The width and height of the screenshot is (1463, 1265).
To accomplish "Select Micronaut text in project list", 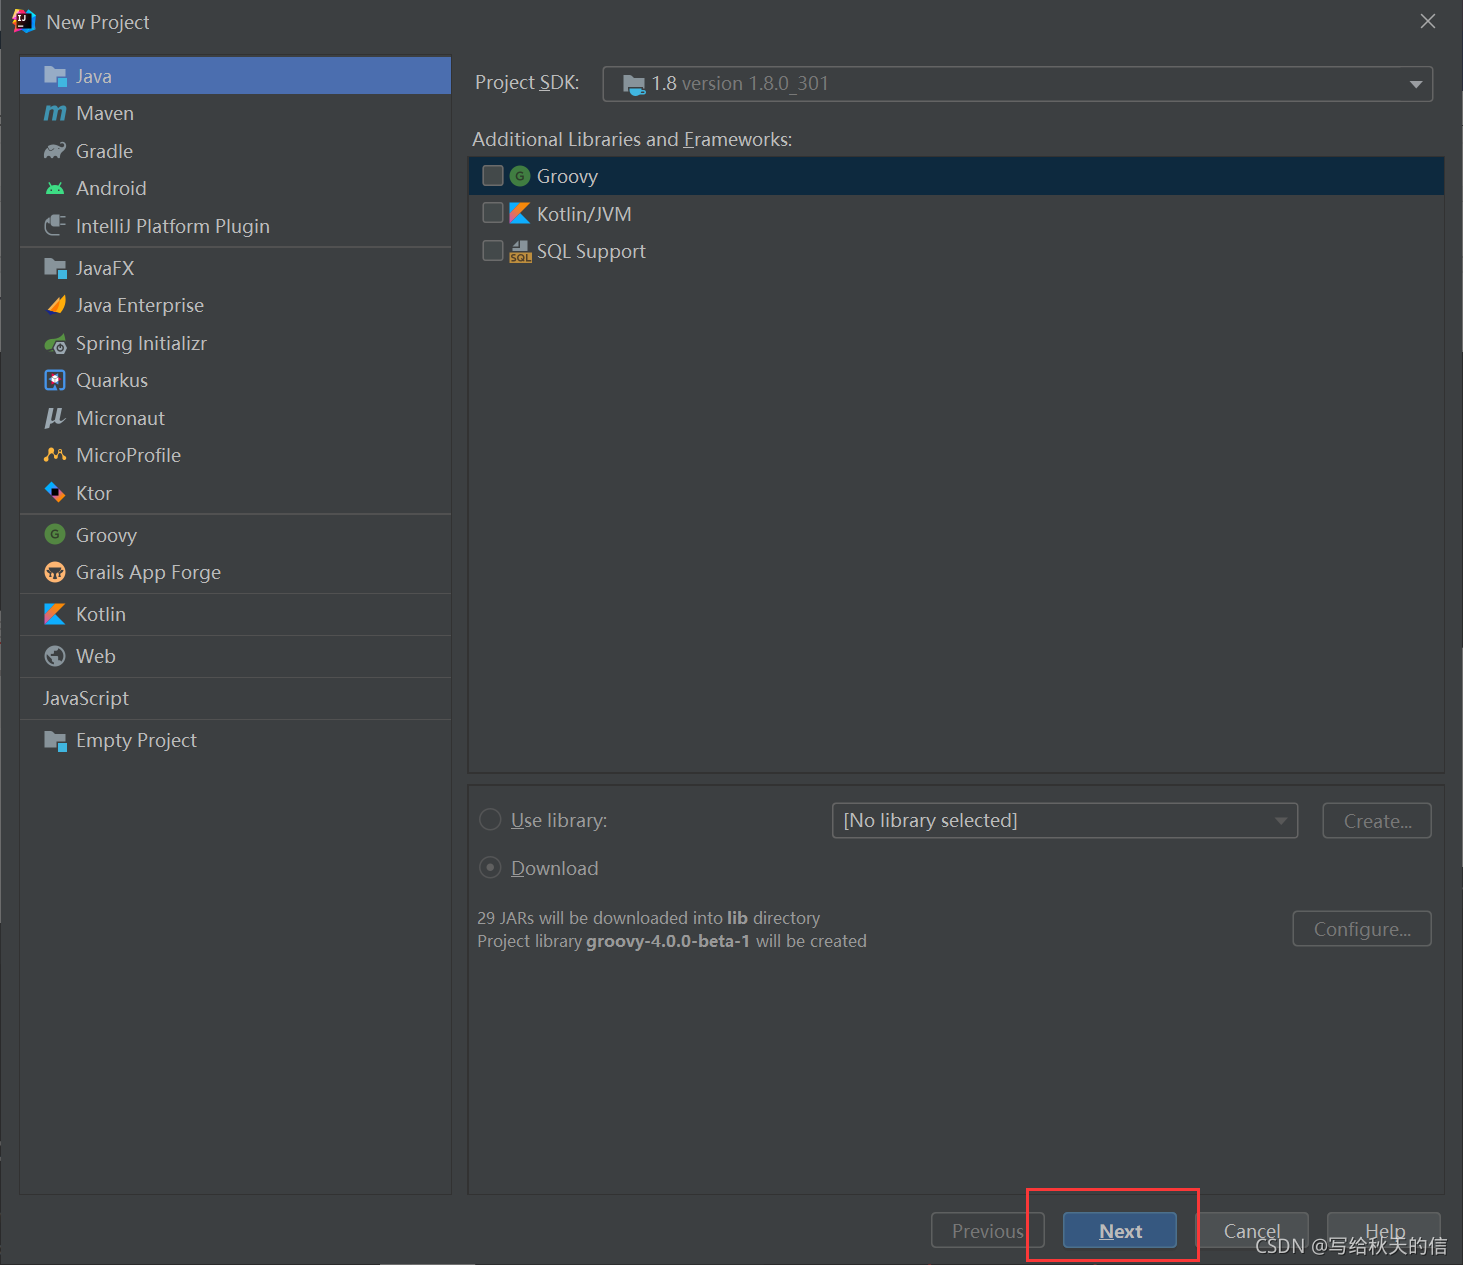I will coord(120,418).
